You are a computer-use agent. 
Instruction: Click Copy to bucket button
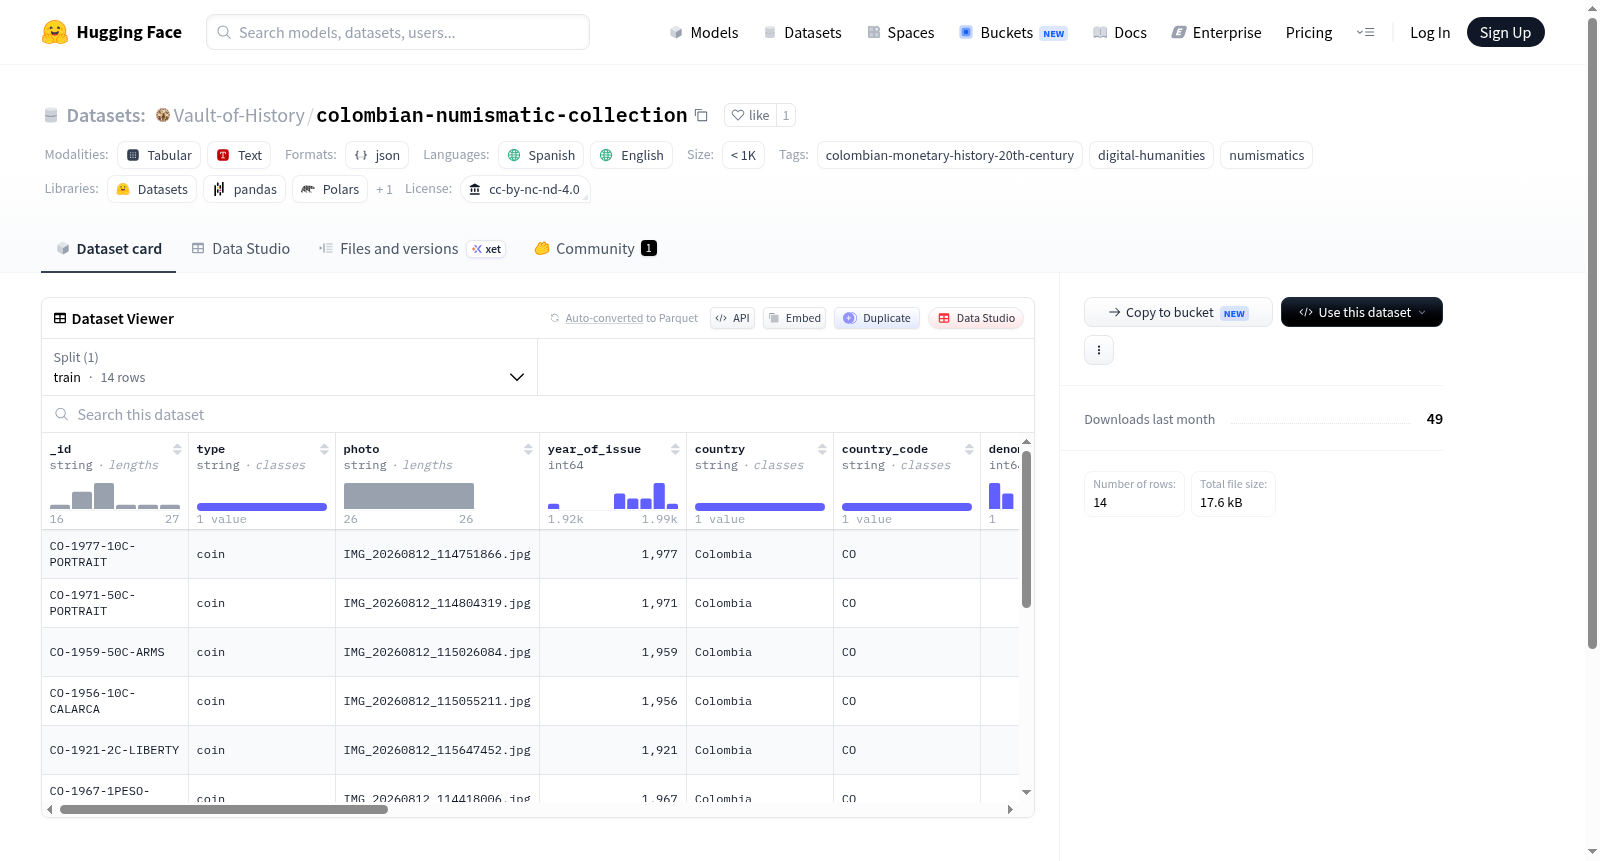pyautogui.click(x=1178, y=312)
